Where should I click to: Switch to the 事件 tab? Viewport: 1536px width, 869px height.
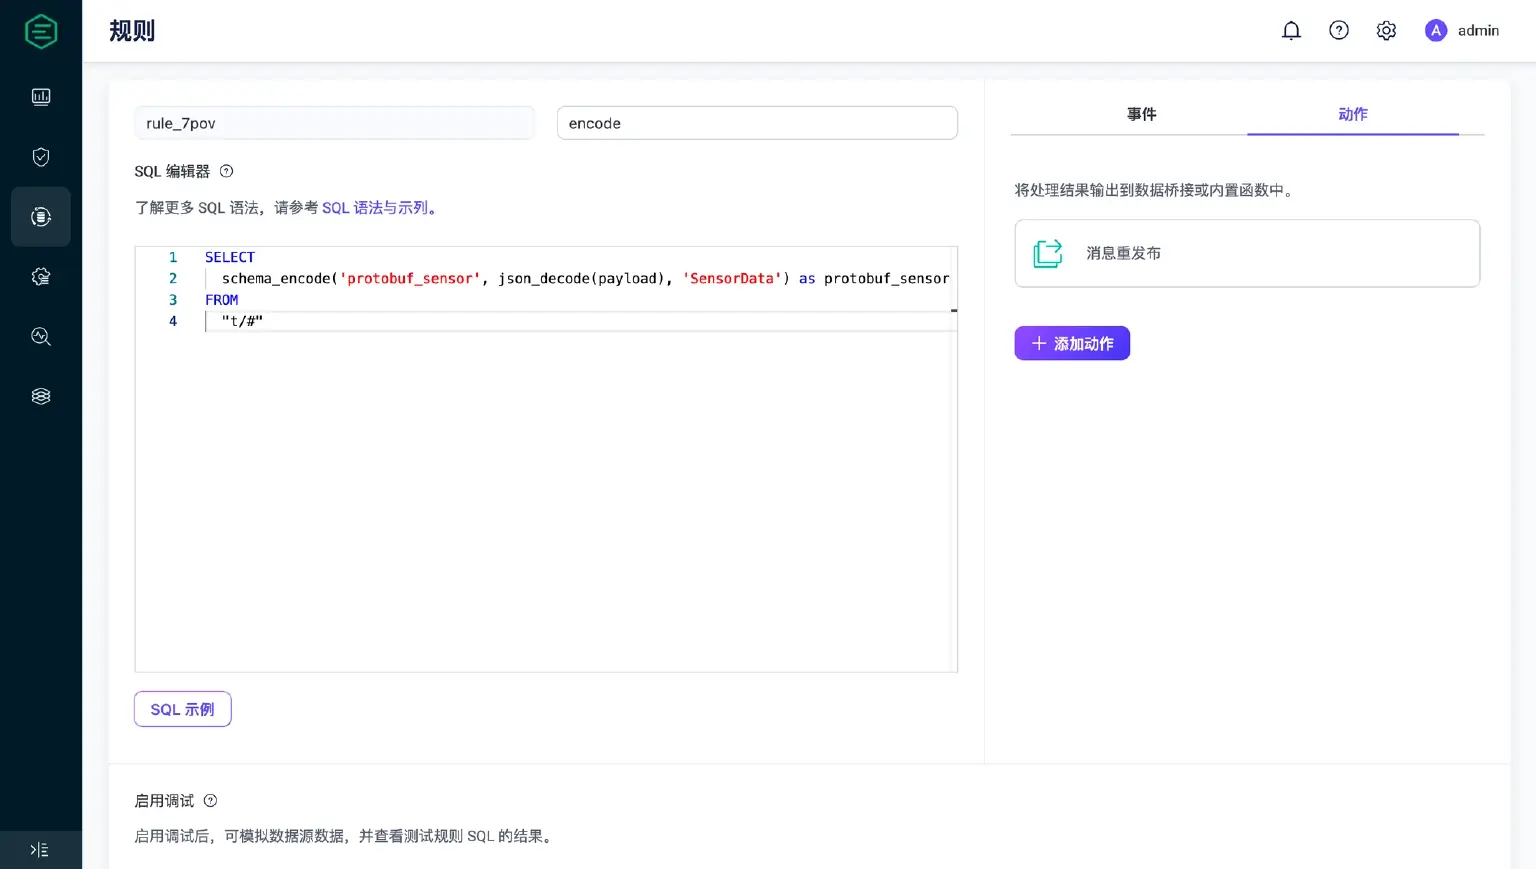1141,114
